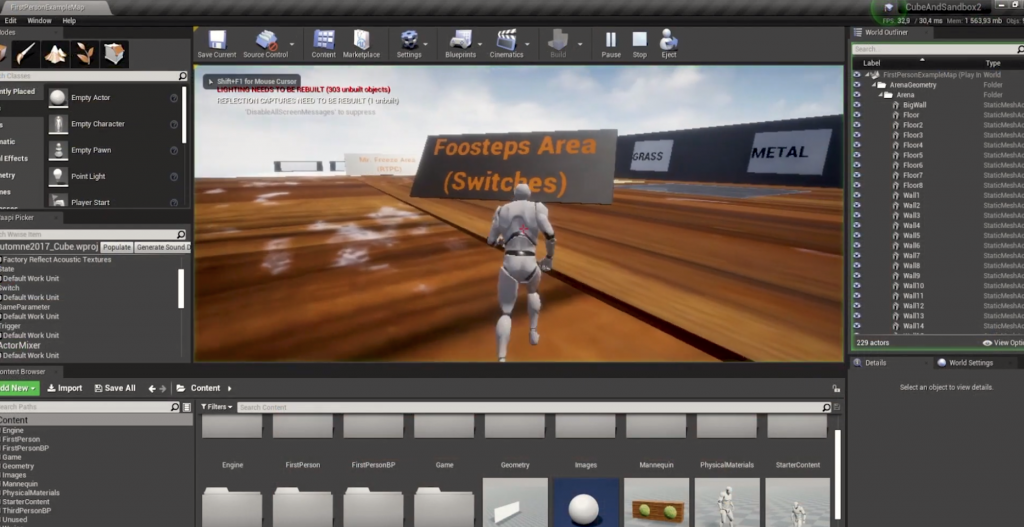Select the Paint mode brush icon
The height and width of the screenshot is (527, 1024).
(26, 54)
